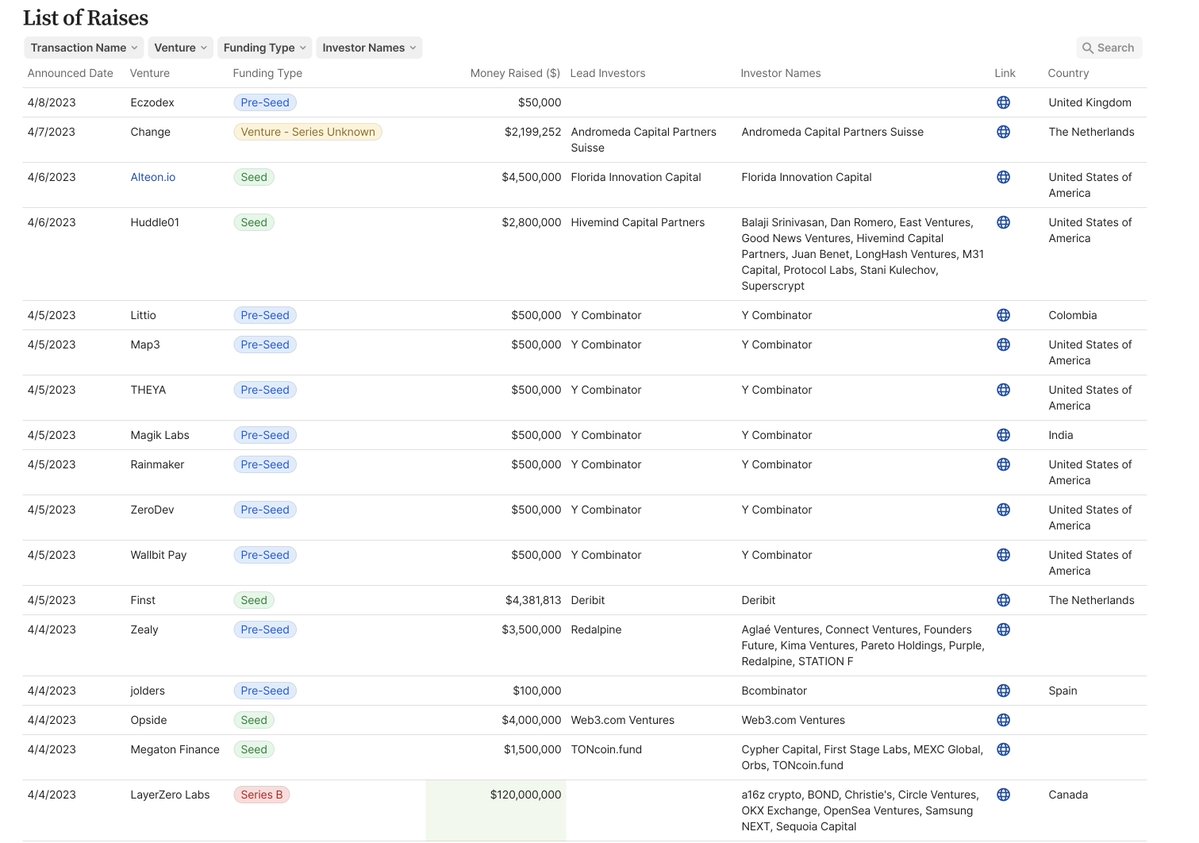Click the Bcombinator investor name
Screen dimensions: 1199x843
pyautogui.click(x=774, y=691)
